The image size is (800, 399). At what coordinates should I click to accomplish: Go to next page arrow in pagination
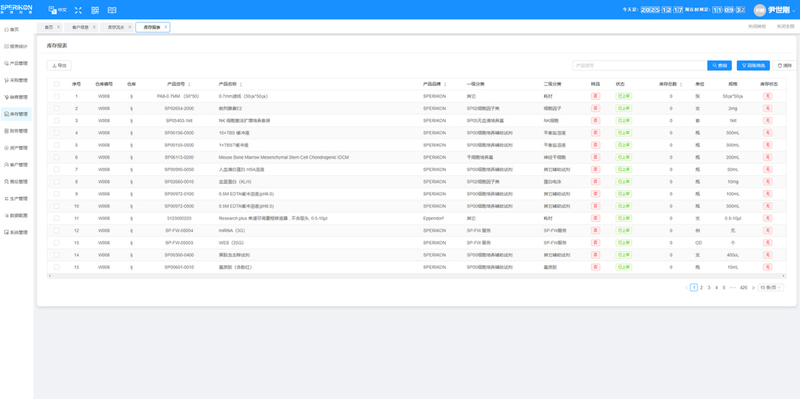tap(753, 288)
